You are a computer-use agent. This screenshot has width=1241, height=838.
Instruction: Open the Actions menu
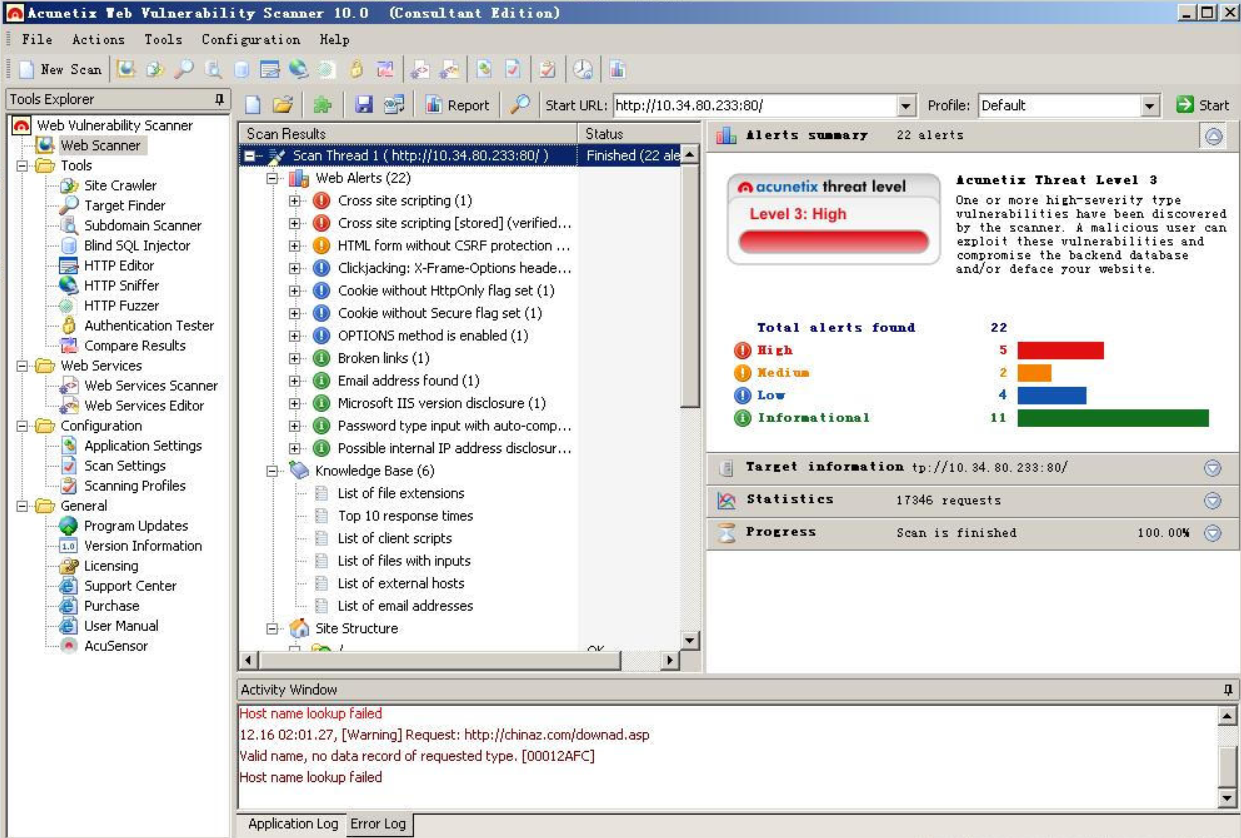click(x=98, y=39)
